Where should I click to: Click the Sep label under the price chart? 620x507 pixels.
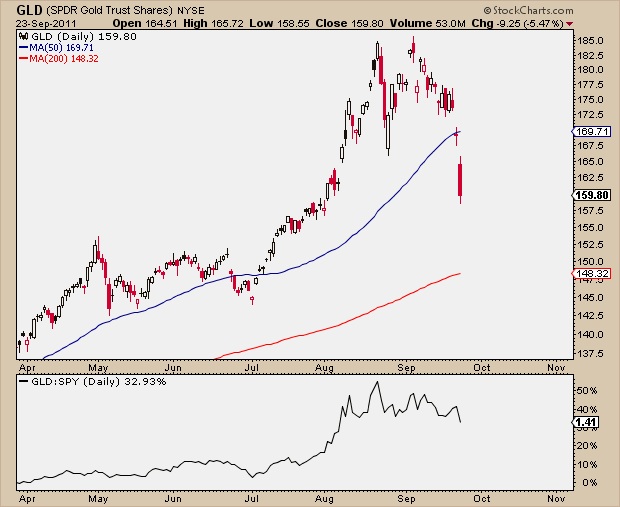tap(406, 368)
